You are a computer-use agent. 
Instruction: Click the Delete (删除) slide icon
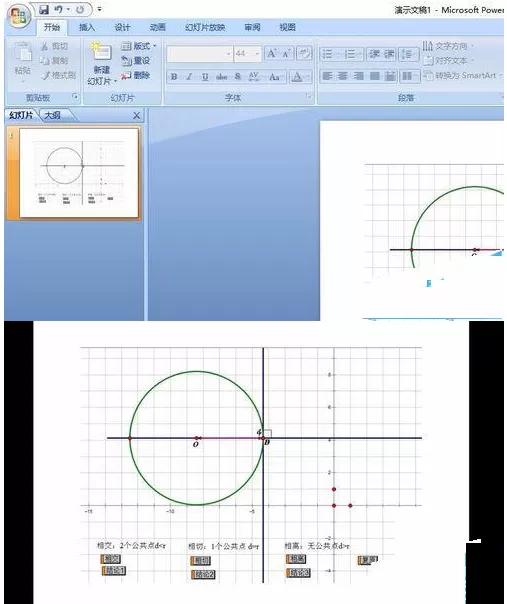coord(126,76)
